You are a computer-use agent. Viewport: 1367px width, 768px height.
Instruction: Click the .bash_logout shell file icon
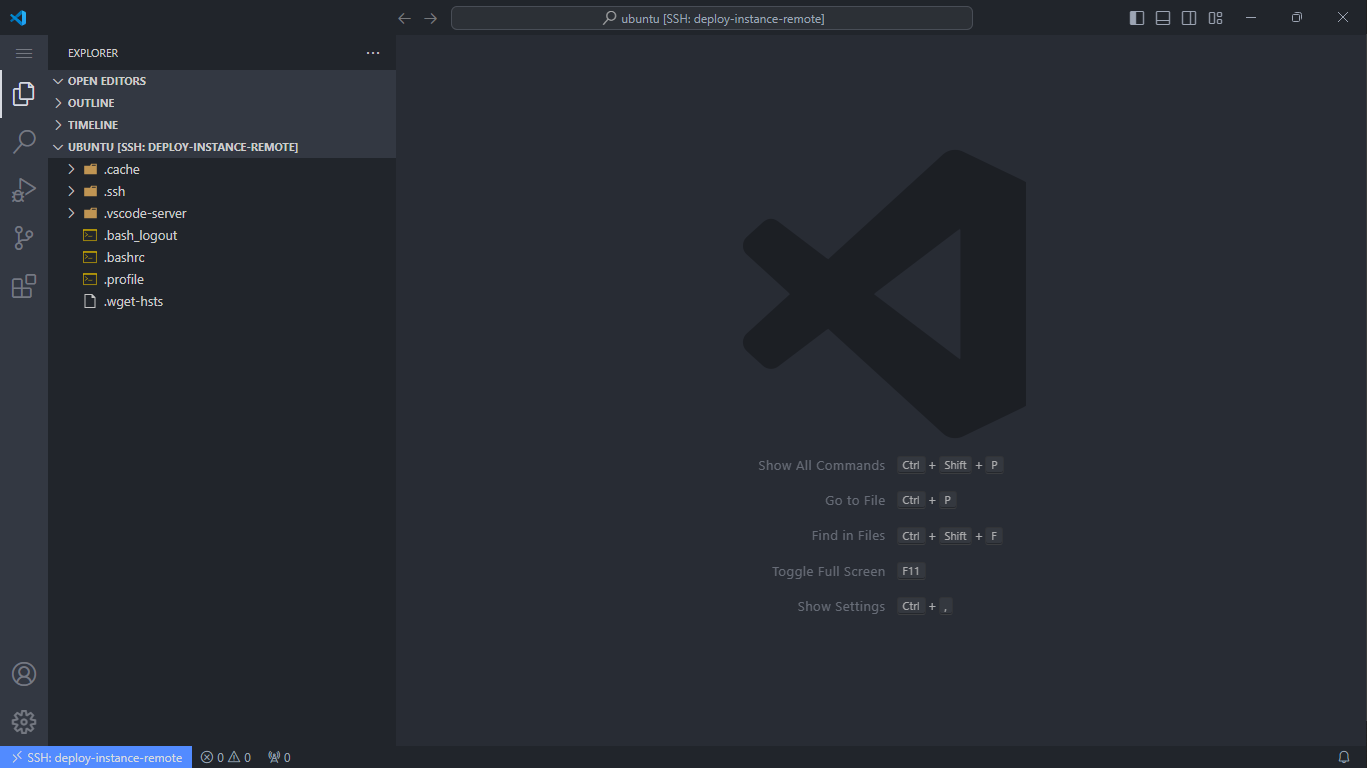click(90, 235)
